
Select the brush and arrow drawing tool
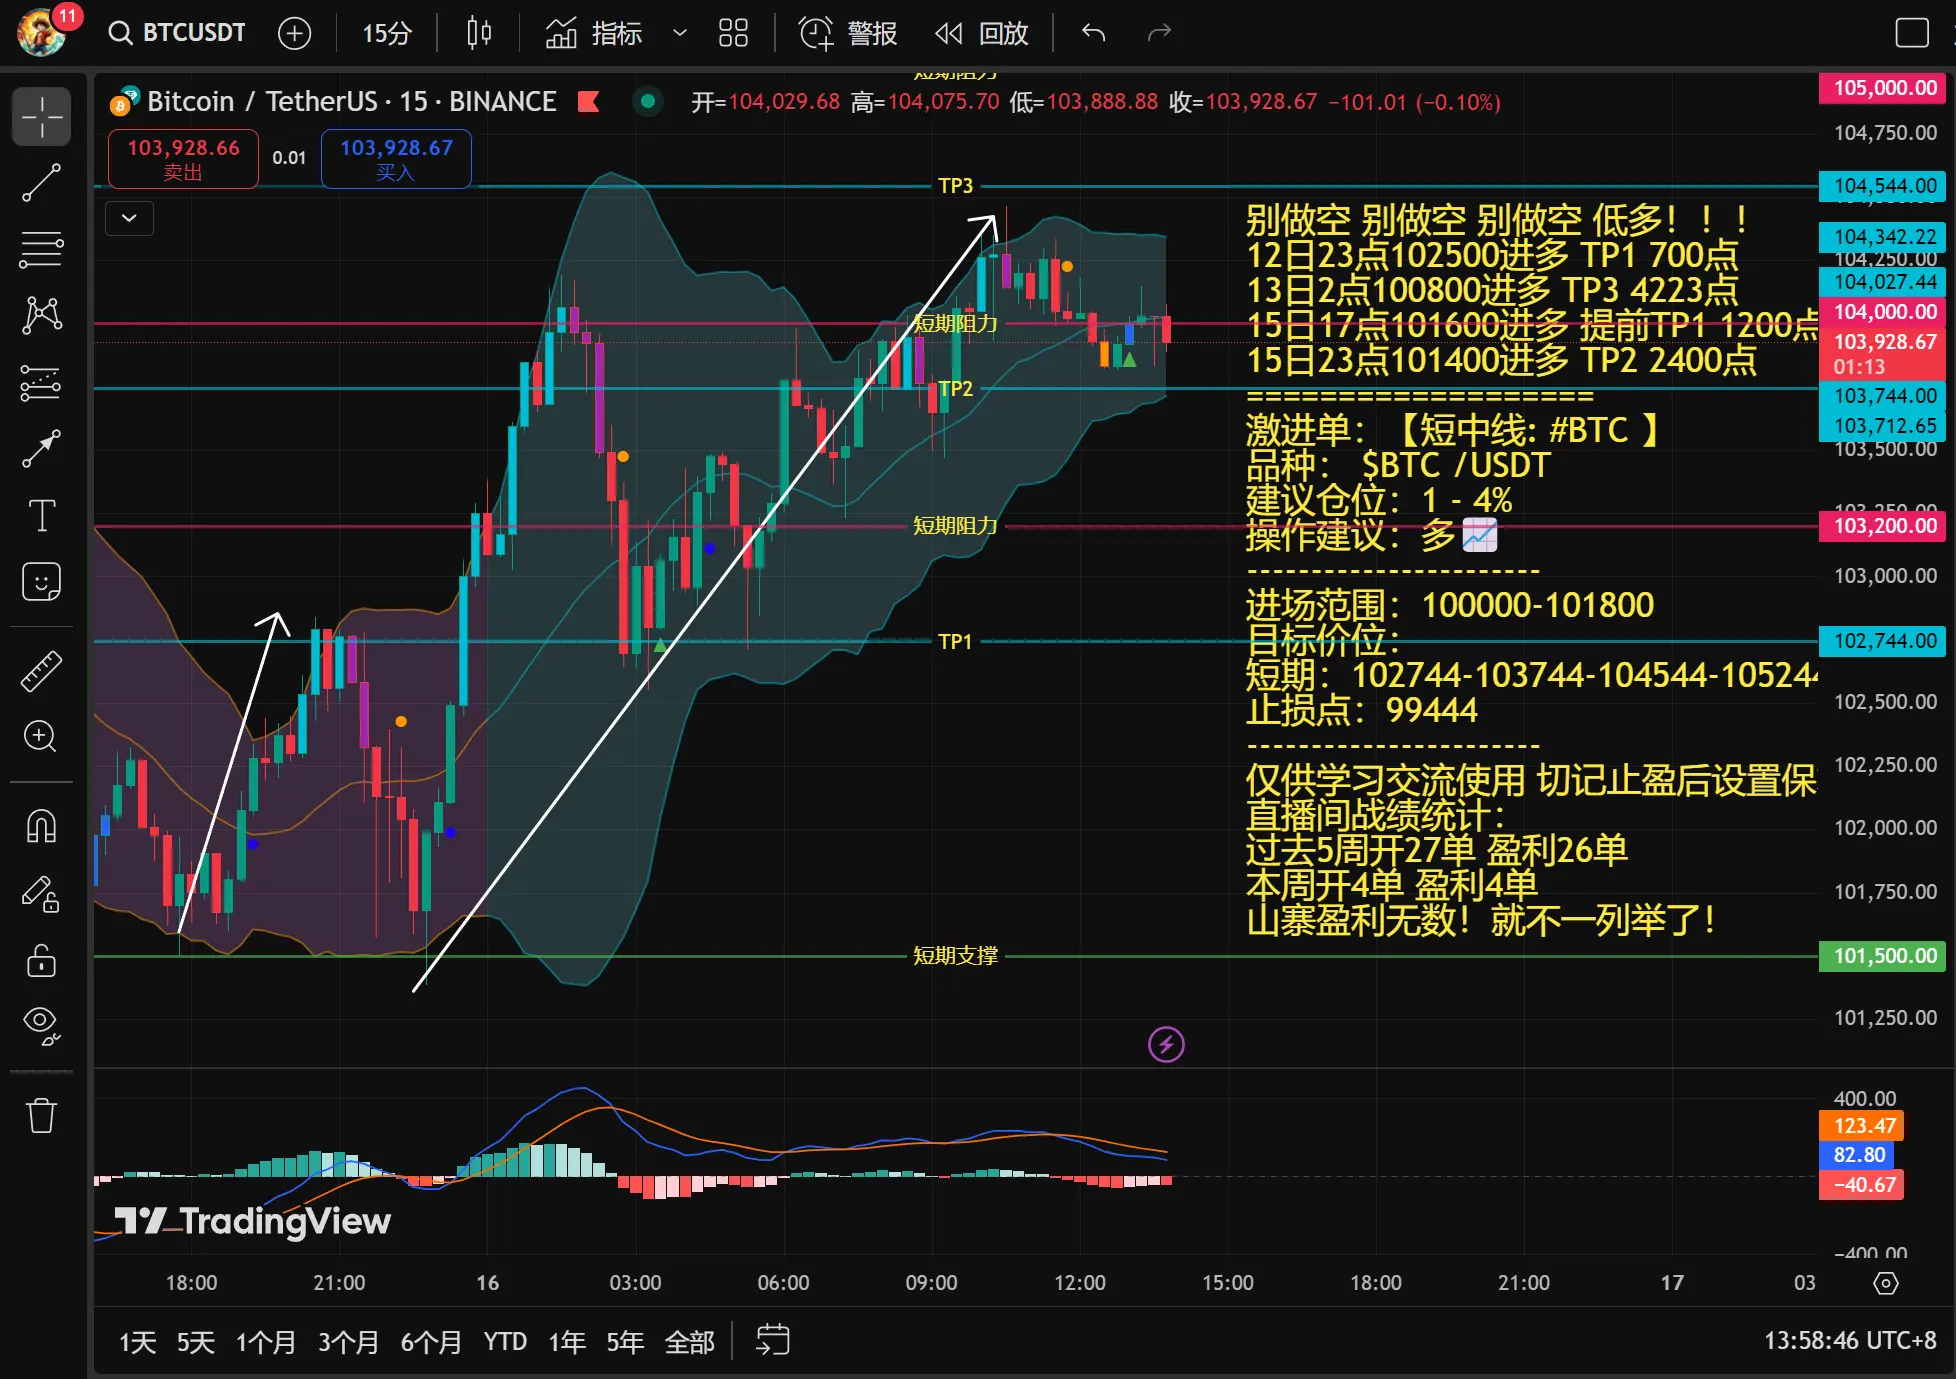(x=41, y=449)
